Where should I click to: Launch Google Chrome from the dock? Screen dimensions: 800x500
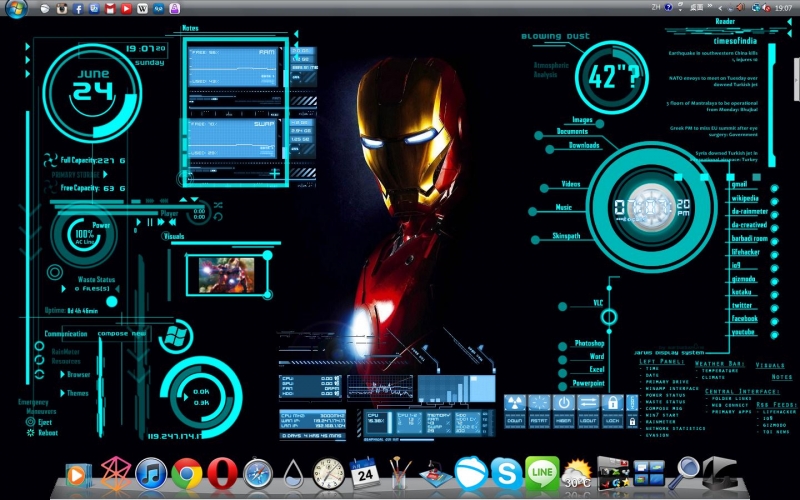pos(186,472)
